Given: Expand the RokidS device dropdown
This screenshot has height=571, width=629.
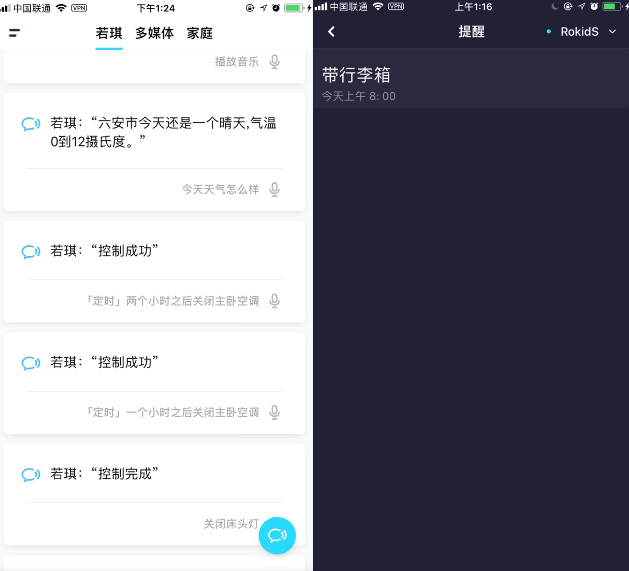Looking at the screenshot, I should [x=581, y=32].
